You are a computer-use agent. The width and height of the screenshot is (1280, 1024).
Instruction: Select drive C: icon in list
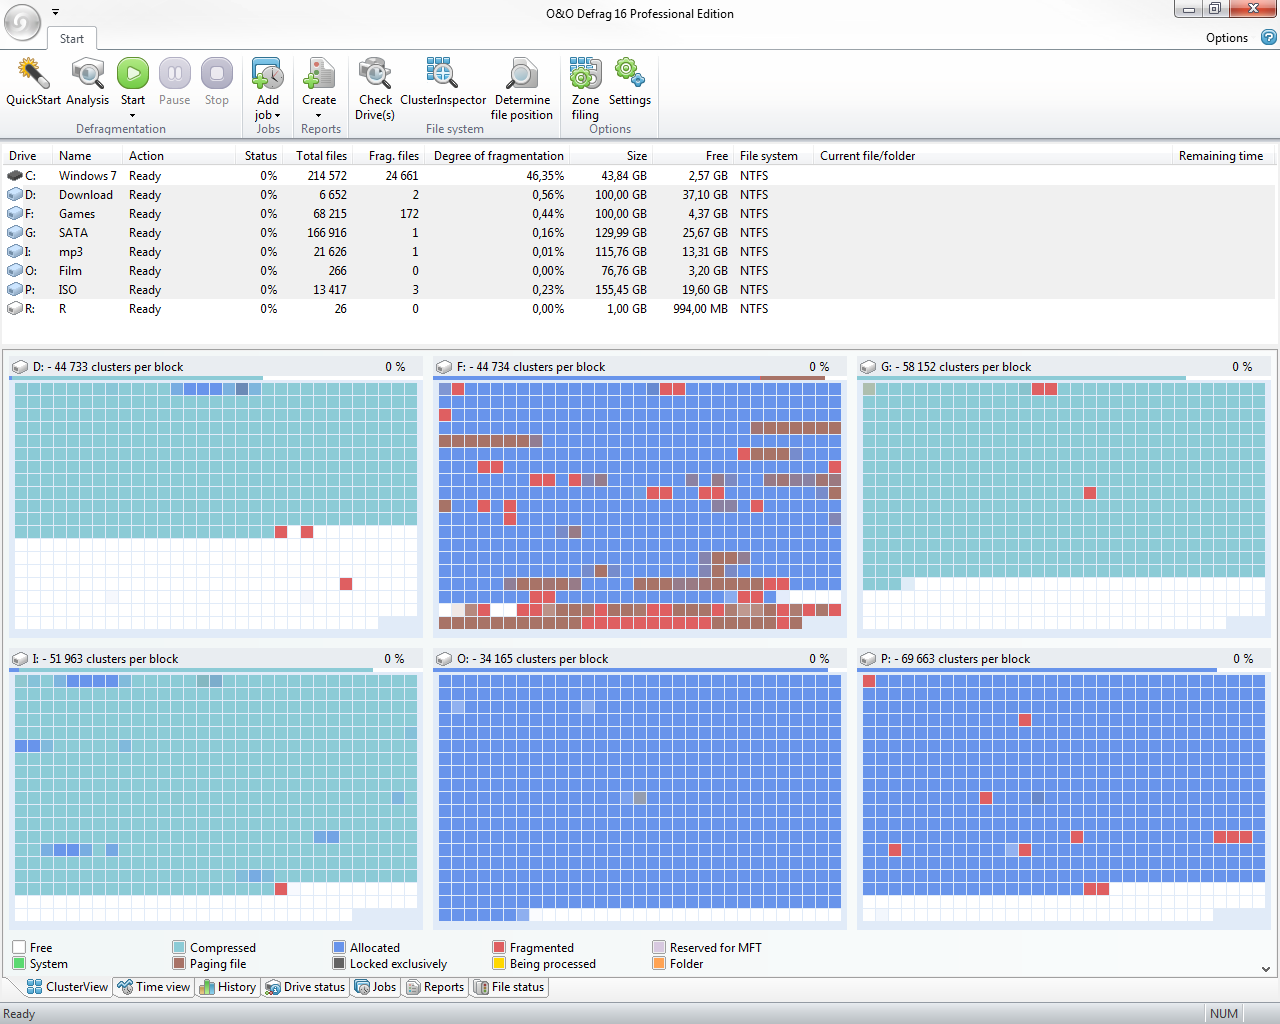pyautogui.click(x=15, y=176)
